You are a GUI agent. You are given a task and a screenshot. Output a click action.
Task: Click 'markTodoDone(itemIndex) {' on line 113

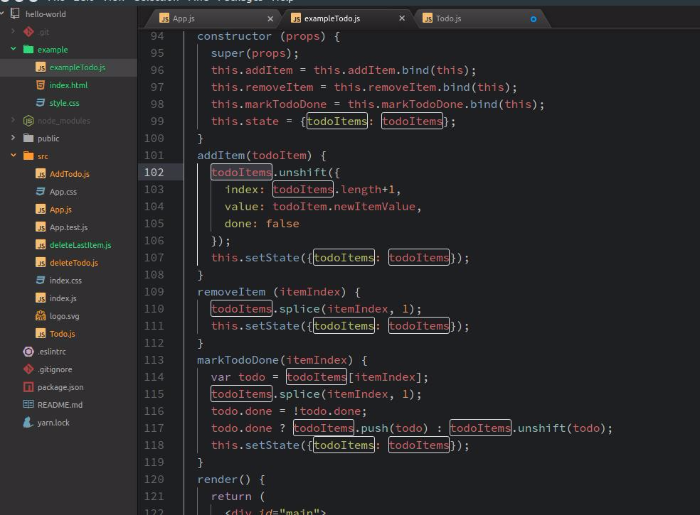tap(282, 360)
